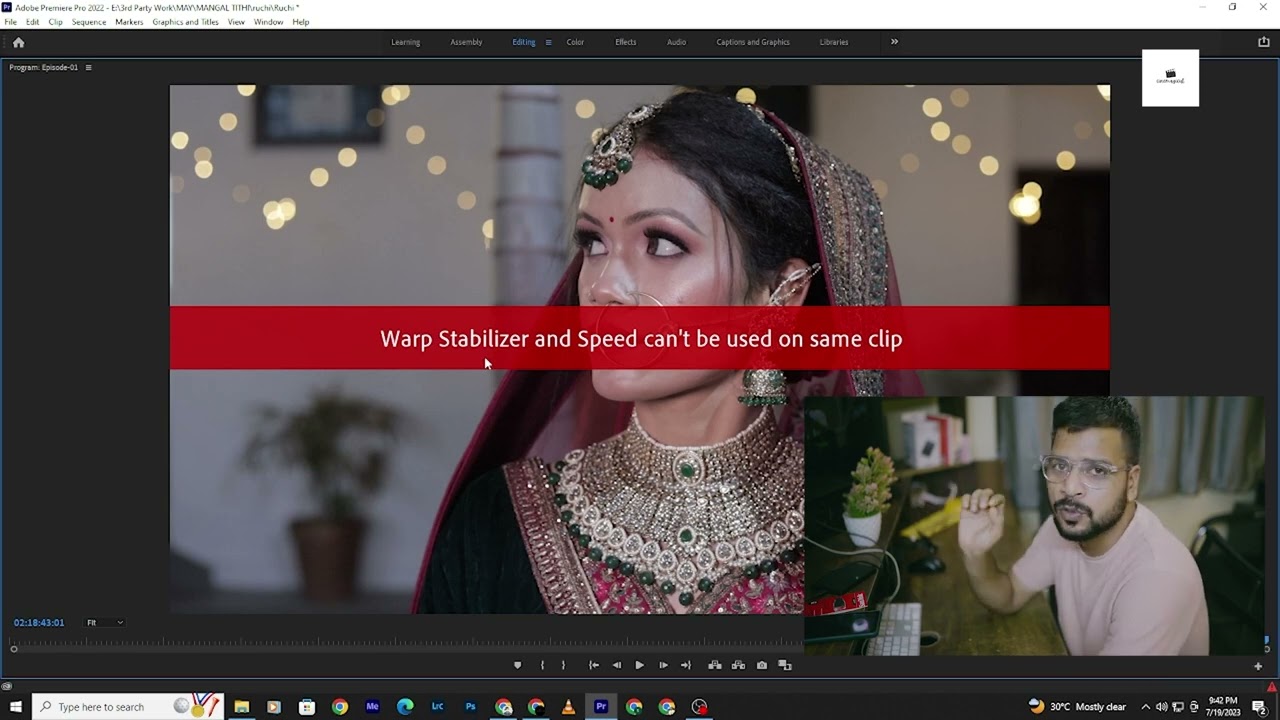Image resolution: width=1280 pixels, height=720 pixels.
Task: Open the Graphics and Titles menu
Action: (x=185, y=22)
